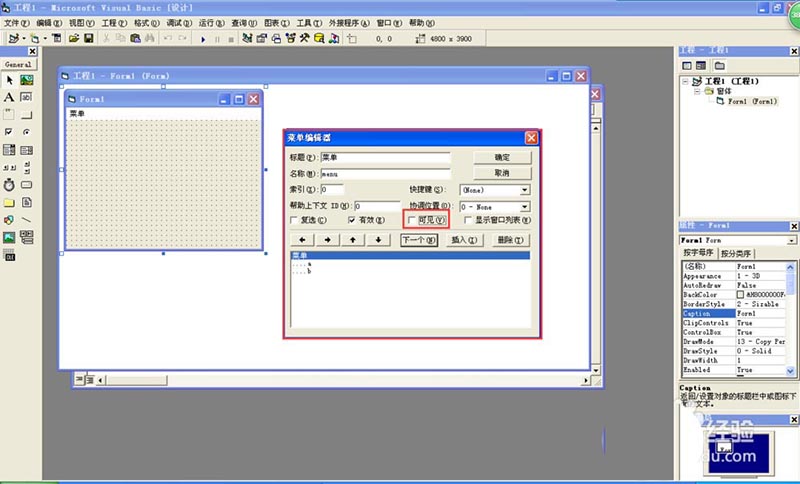The width and height of the screenshot is (800, 484).
Task: Click the right arrow indent button
Action: point(328,240)
